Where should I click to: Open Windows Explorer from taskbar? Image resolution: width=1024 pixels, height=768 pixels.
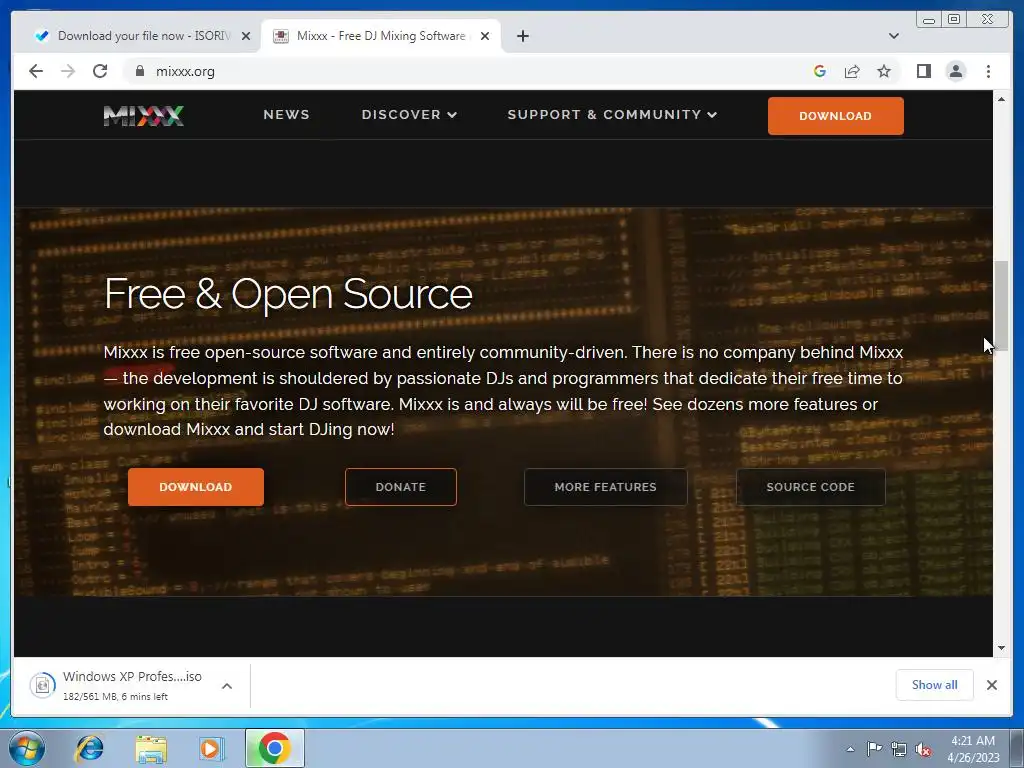coord(151,748)
